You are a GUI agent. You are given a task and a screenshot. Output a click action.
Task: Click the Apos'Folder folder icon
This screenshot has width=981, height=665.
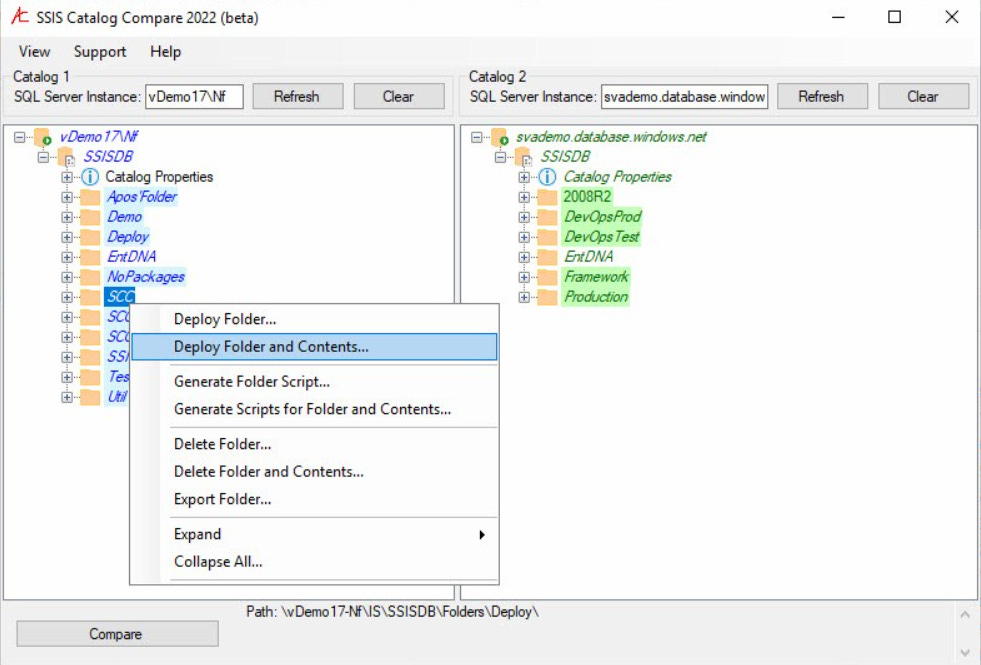coord(90,197)
